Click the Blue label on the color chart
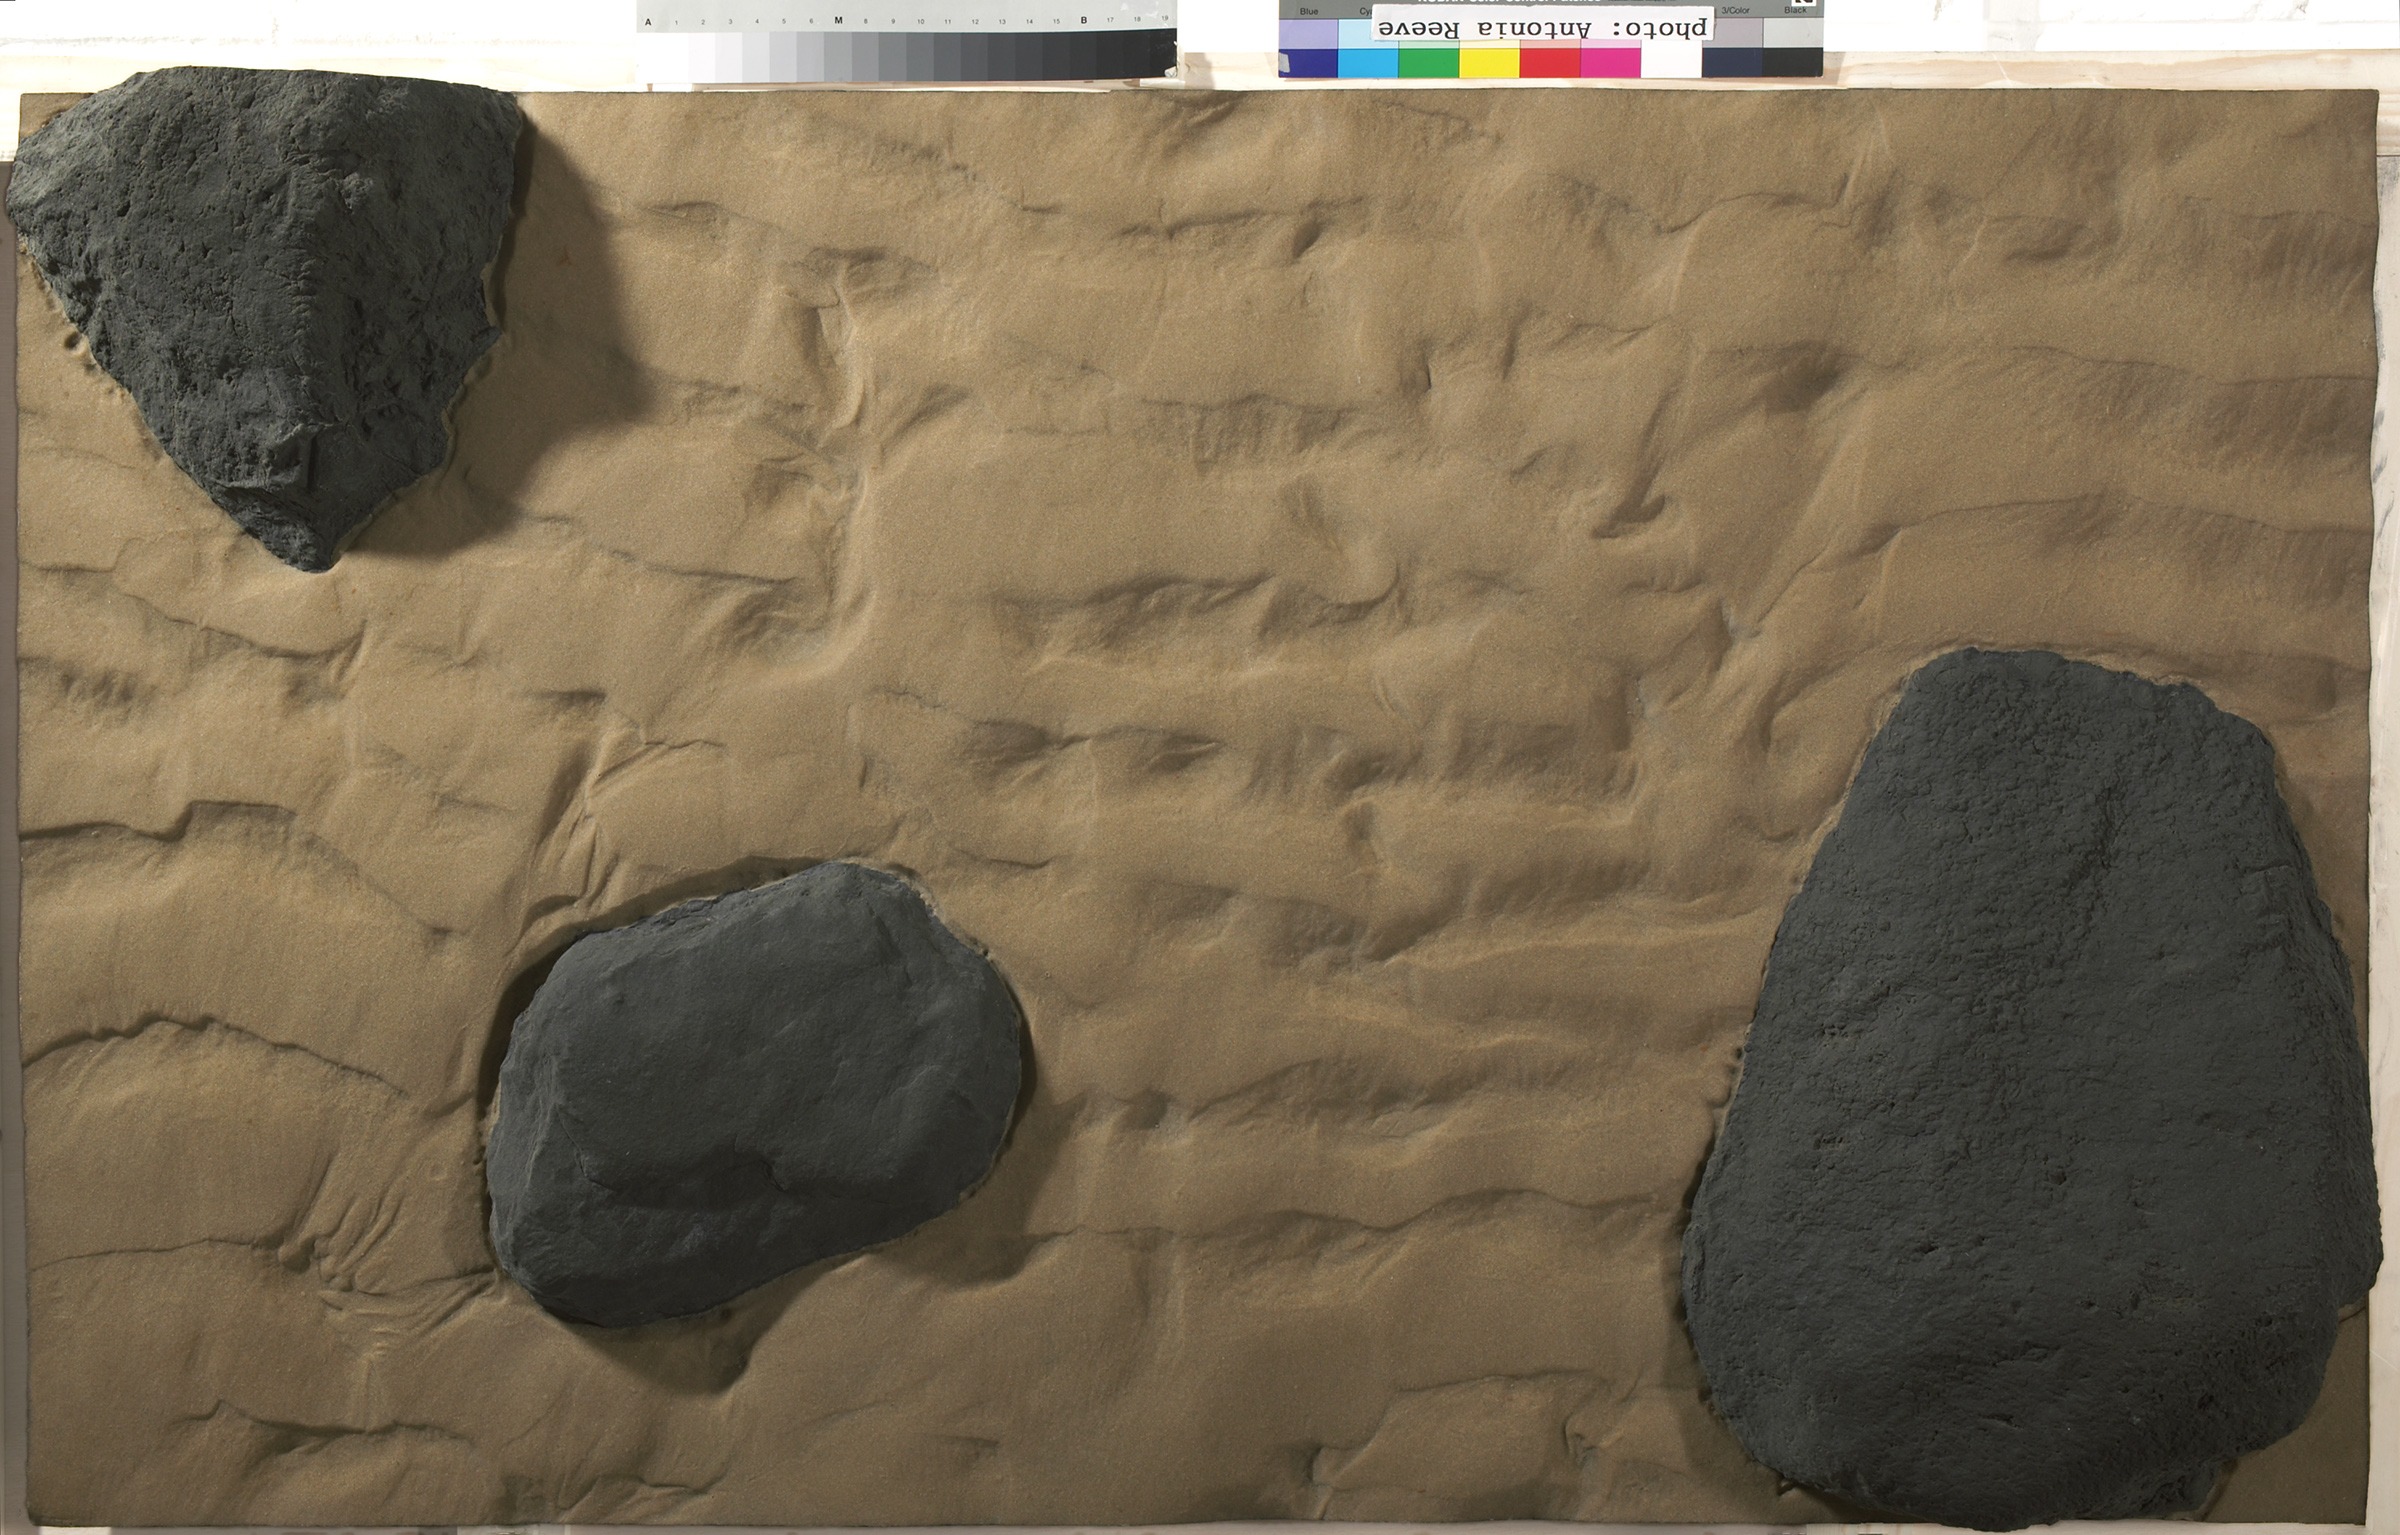 pos(1308,12)
